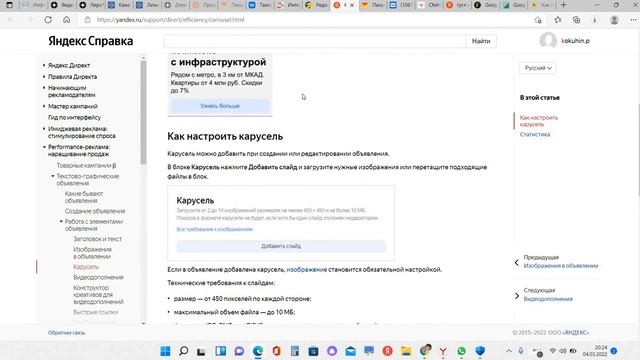This screenshot has width=640, height=360.
Task: Collapse Текстово-графические объявления in sidebar
Action: 53,176
